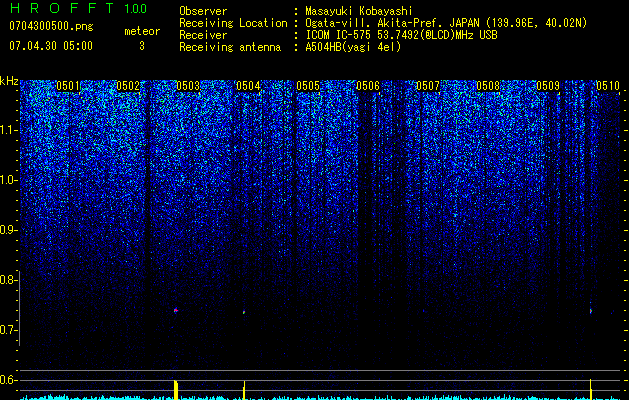Image resolution: width=629 pixels, height=400 pixels.
Task: Click the filename 0704300500.png
Action: 51,26
